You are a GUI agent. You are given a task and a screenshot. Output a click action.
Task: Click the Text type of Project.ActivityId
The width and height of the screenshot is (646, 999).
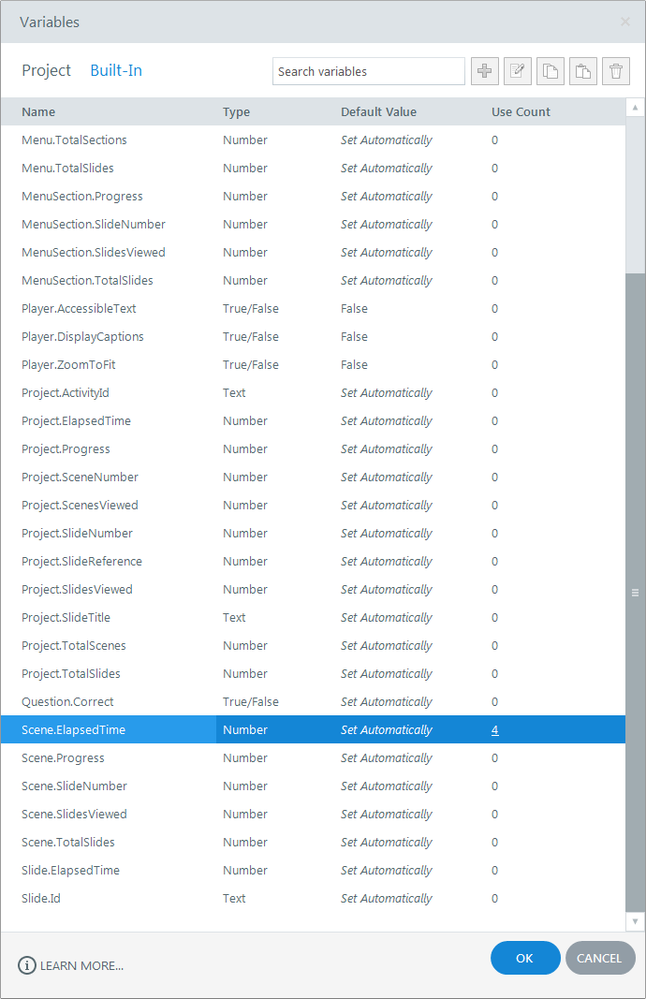point(234,392)
